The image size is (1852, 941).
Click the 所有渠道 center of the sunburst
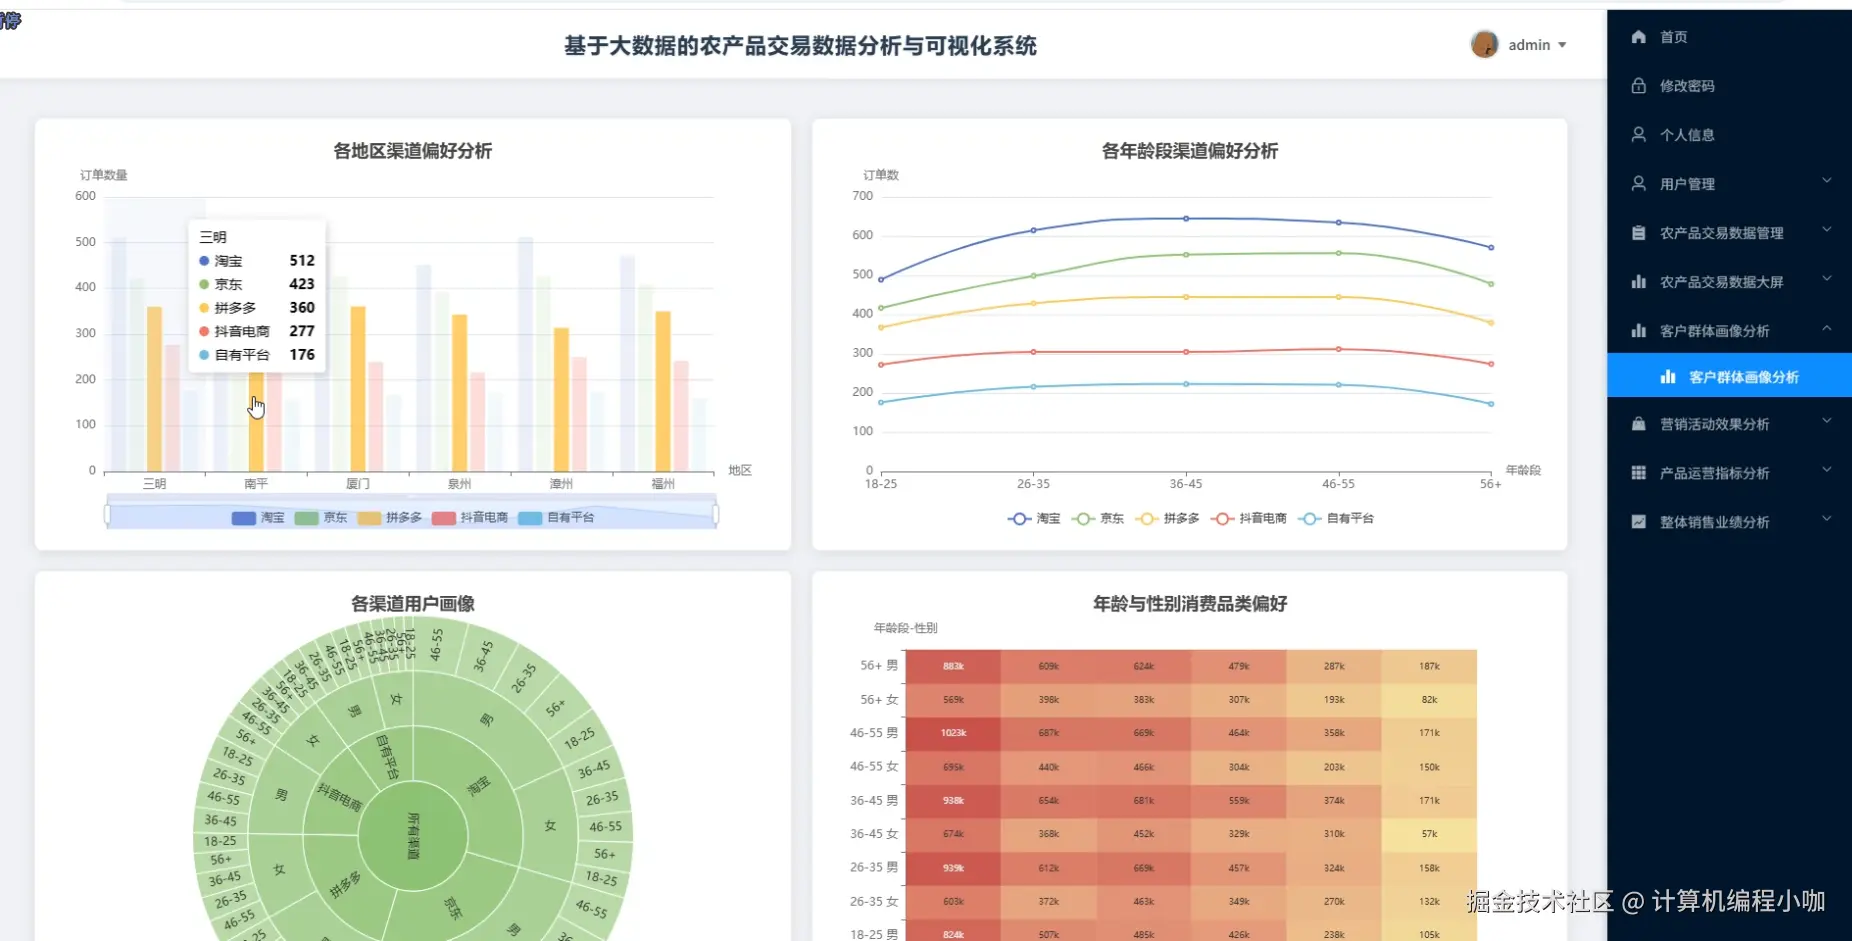coord(413,835)
